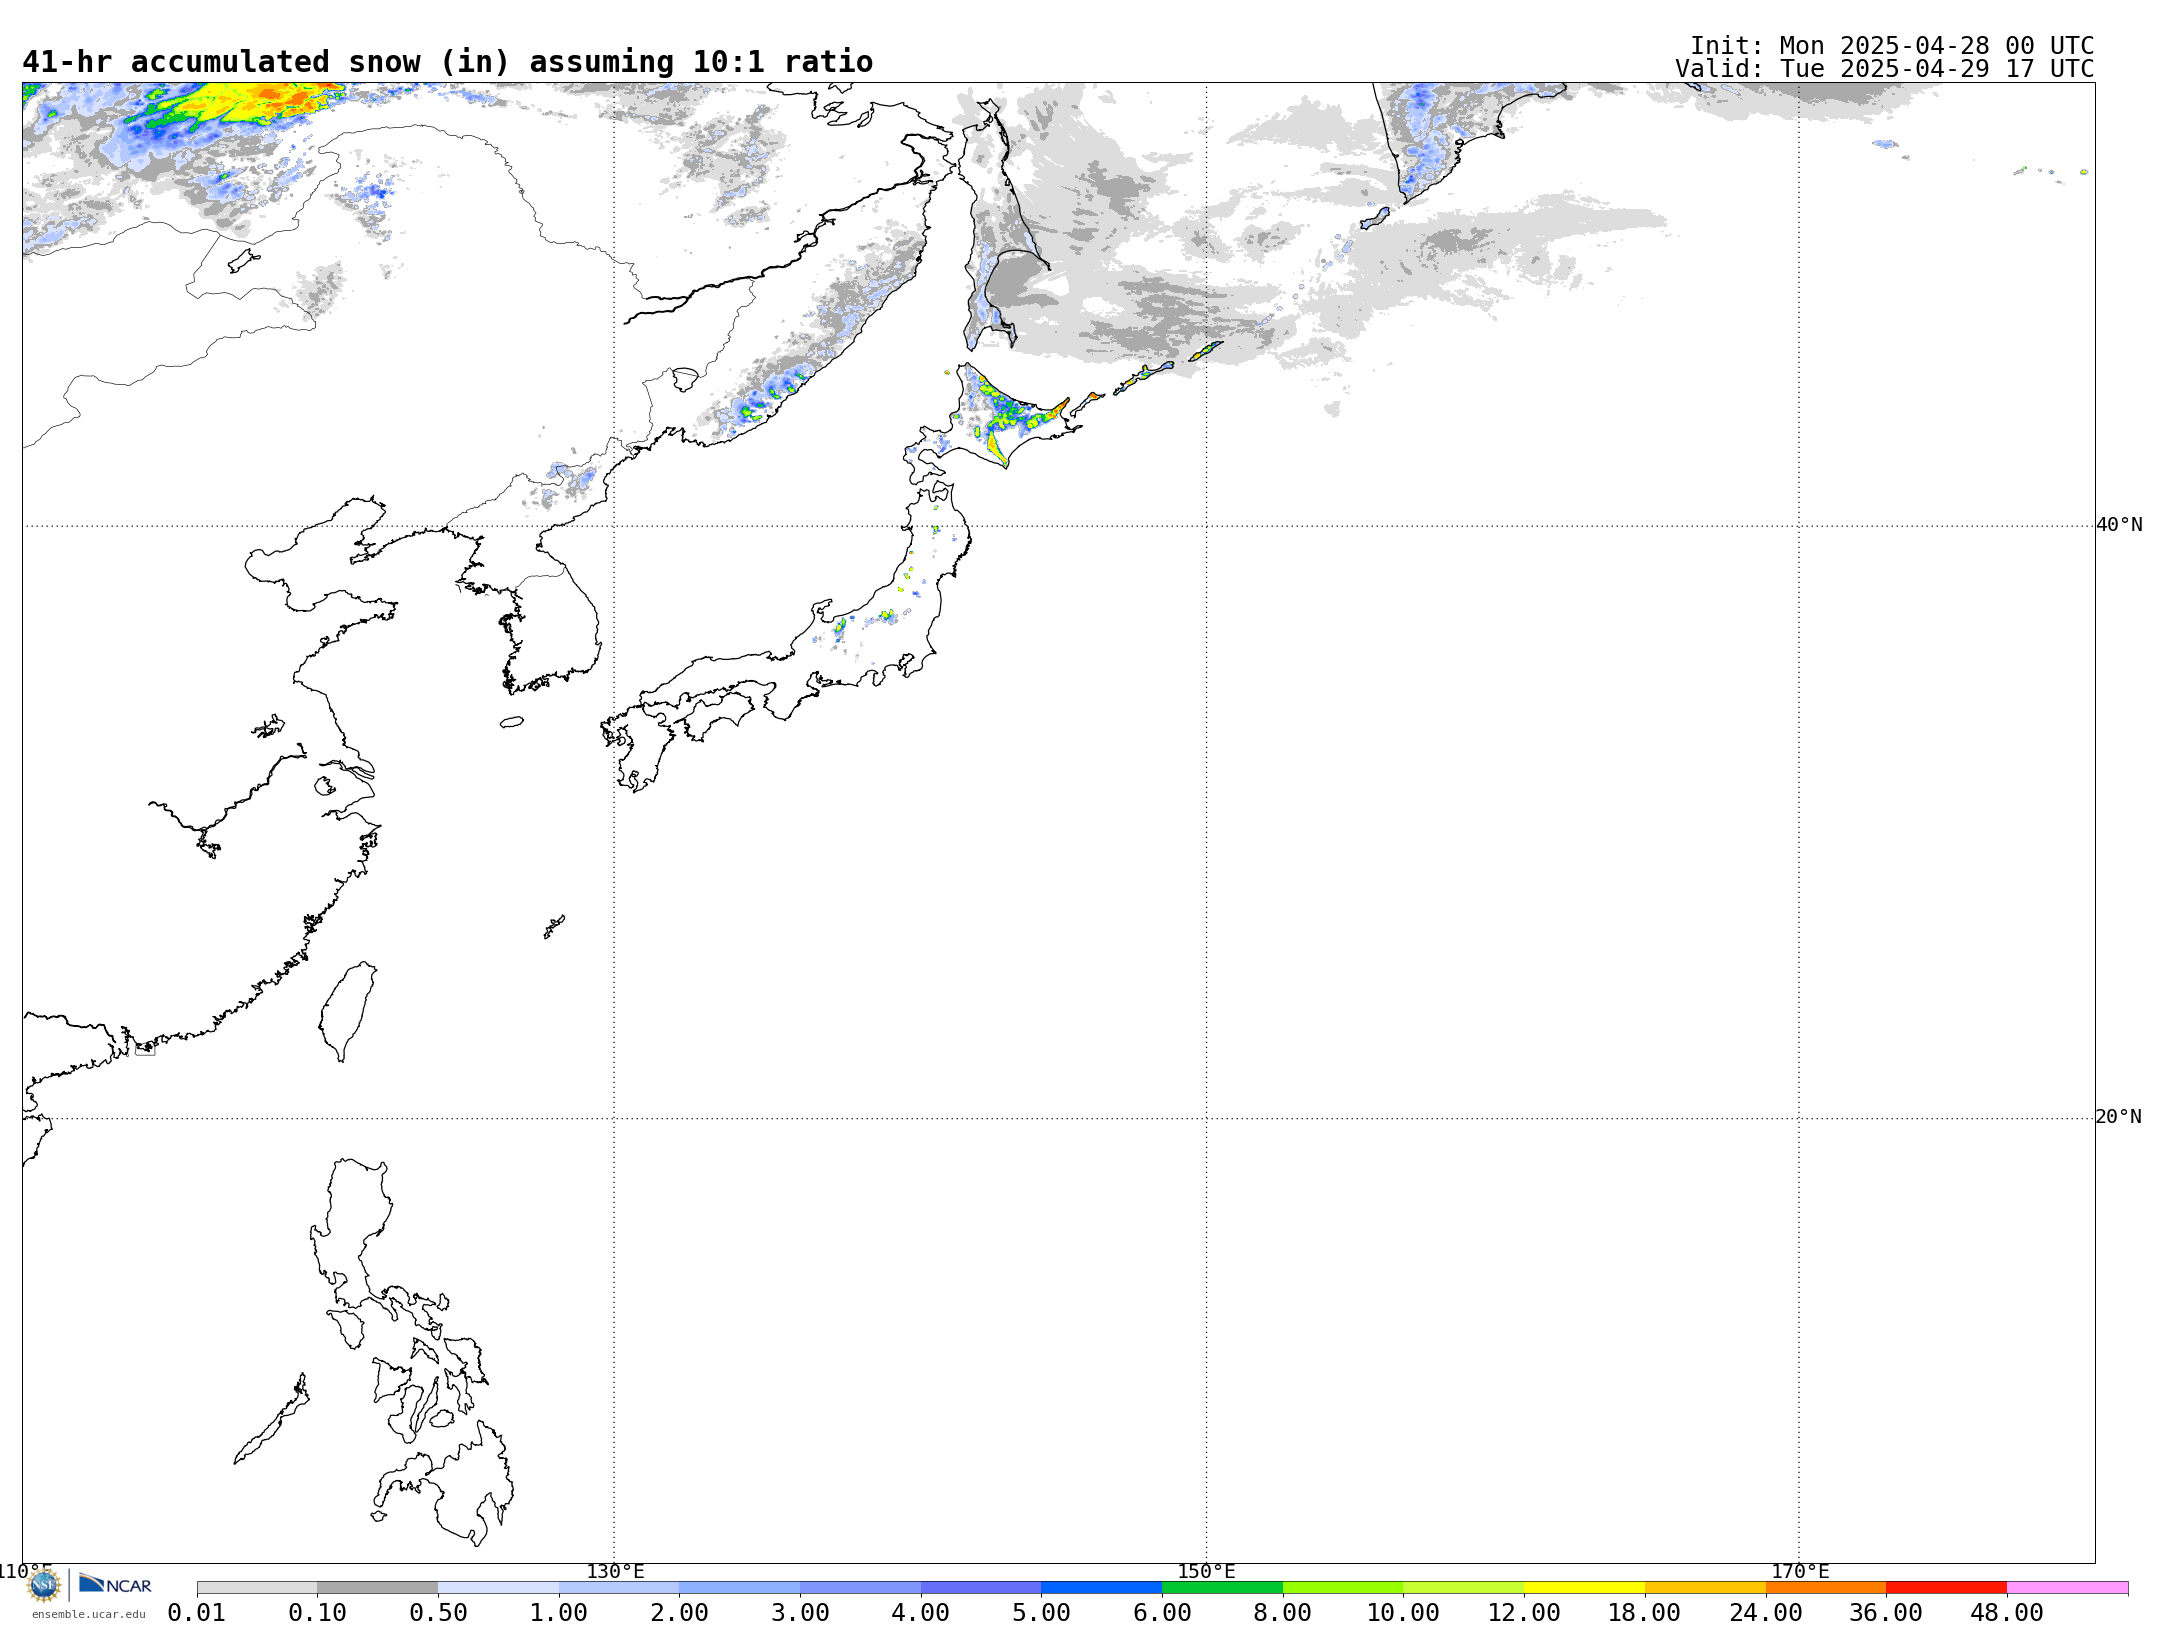Click the green 6.00 colorbar swatch
This screenshot has width=2160, height=1626.
tap(1222, 1588)
